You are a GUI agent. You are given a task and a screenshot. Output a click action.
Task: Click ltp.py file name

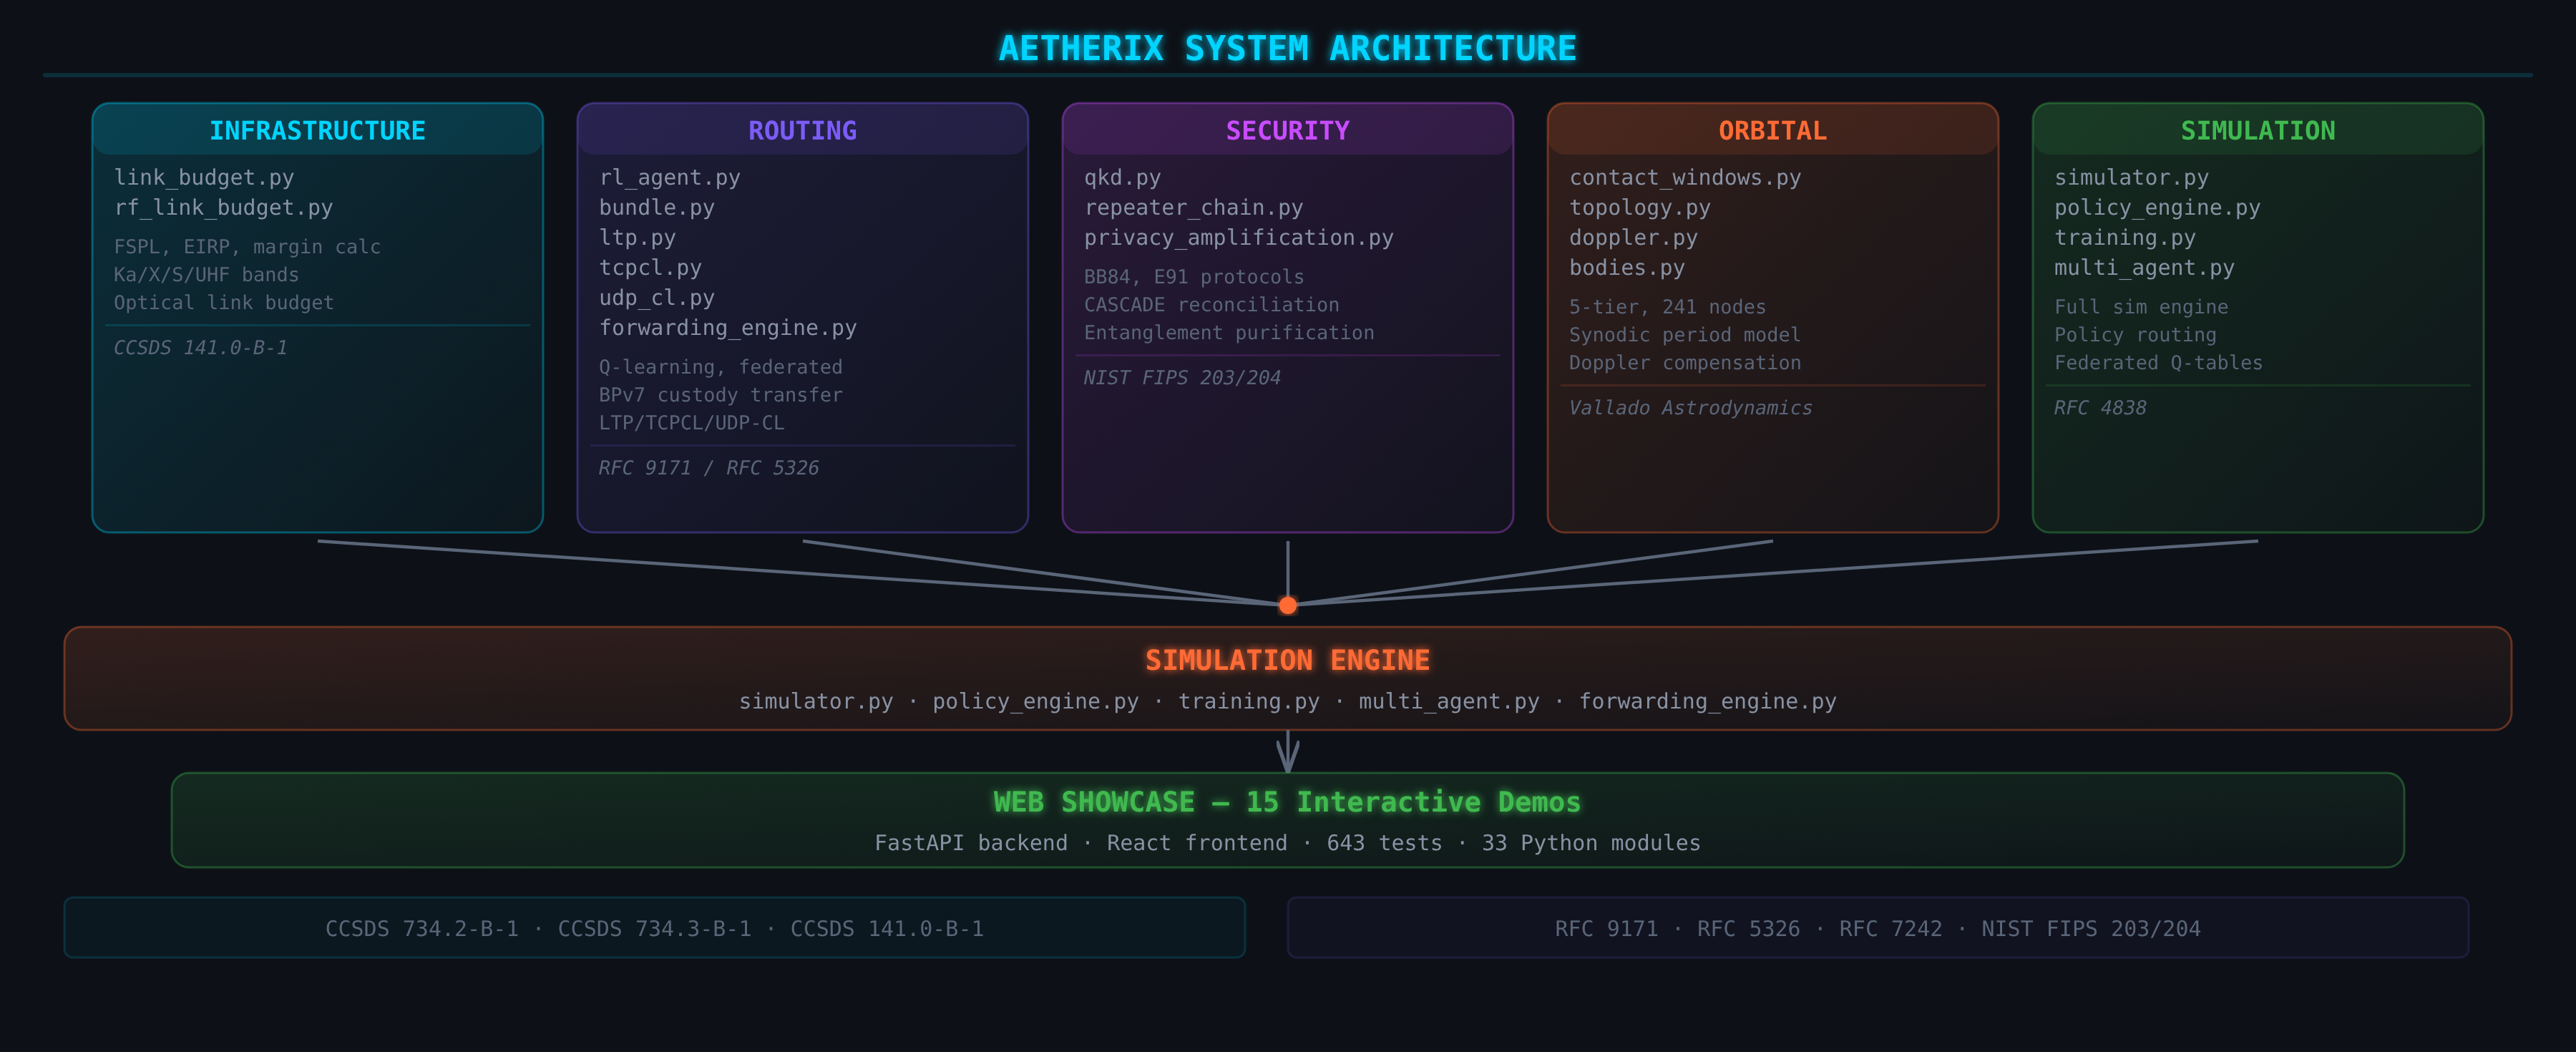click(637, 238)
